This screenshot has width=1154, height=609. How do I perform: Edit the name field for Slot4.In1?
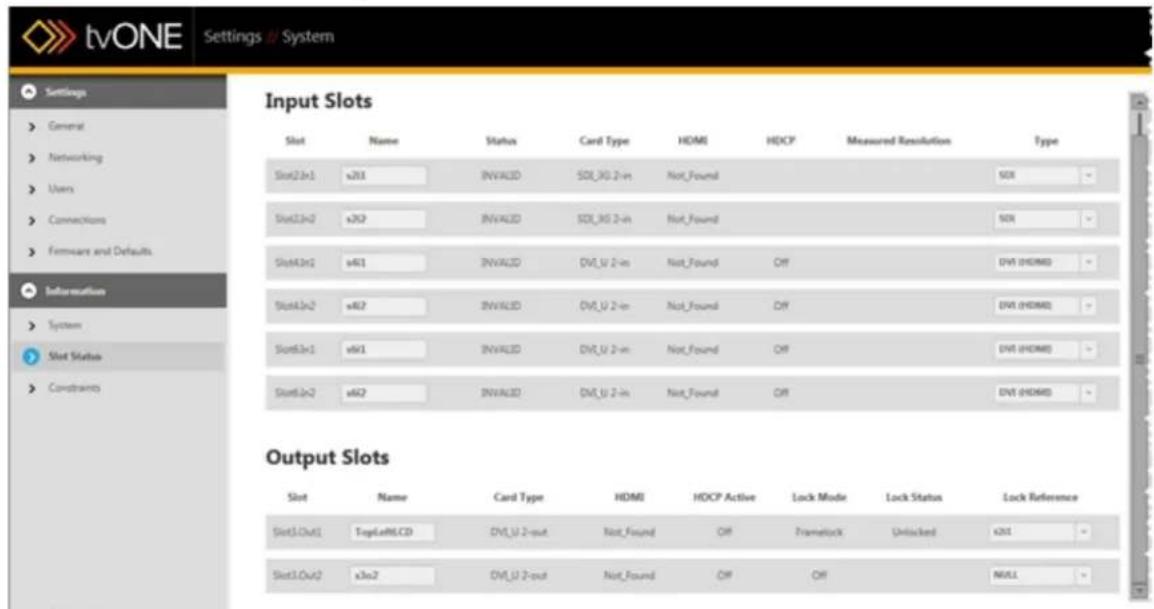tap(383, 263)
